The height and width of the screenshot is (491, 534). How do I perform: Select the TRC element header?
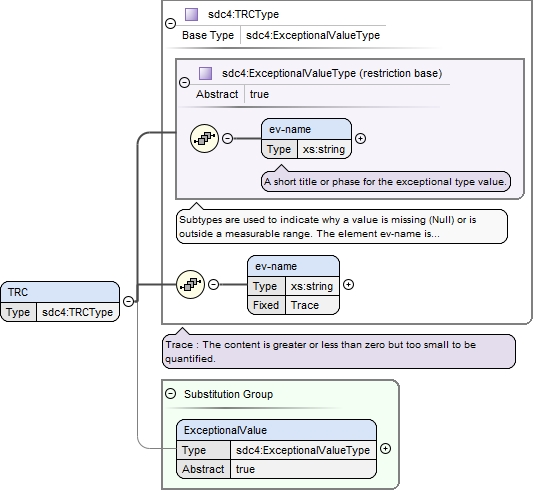point(60,292)
